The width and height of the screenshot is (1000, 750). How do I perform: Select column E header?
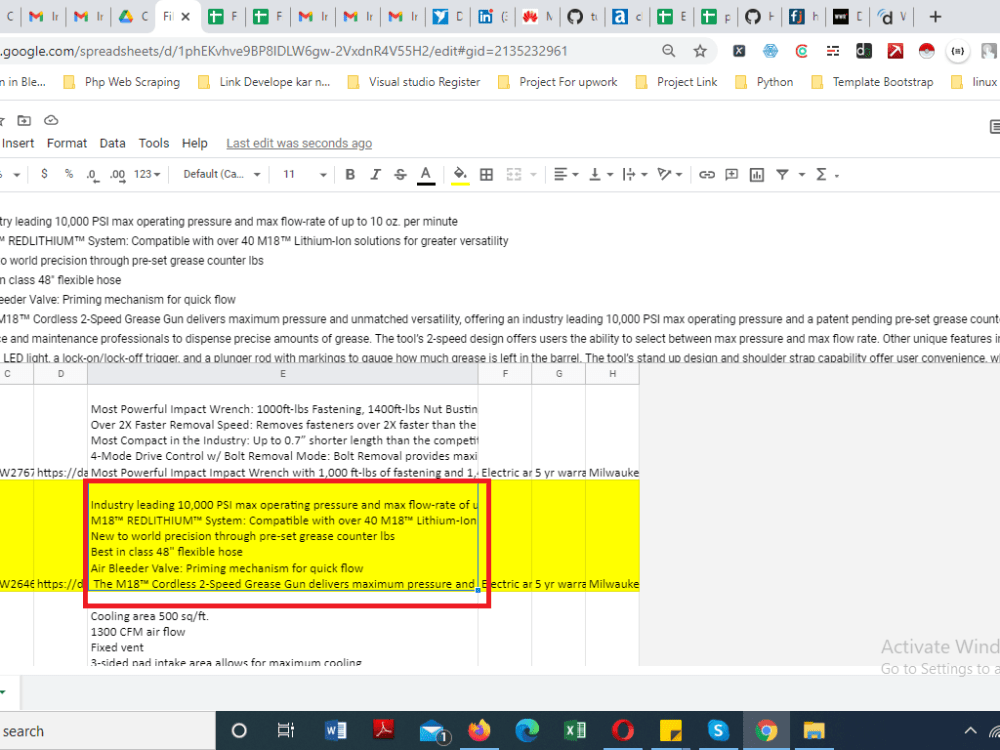[283, 374]
